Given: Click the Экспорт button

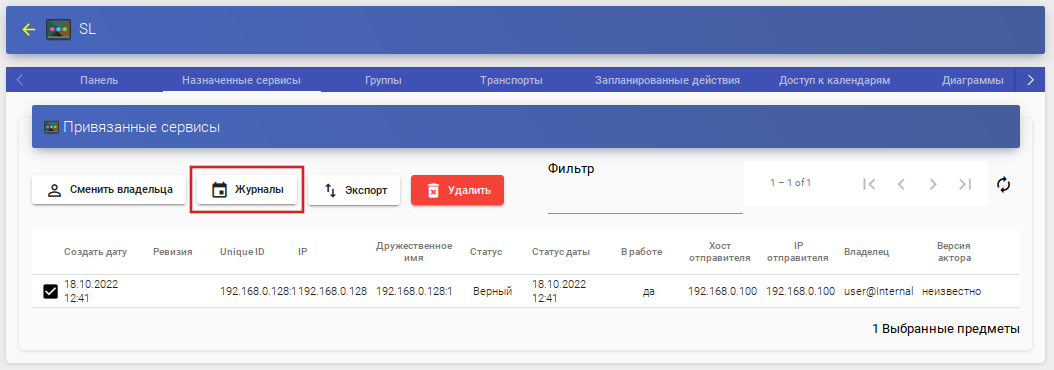Looking at the screenshot, I should point(354,190).
